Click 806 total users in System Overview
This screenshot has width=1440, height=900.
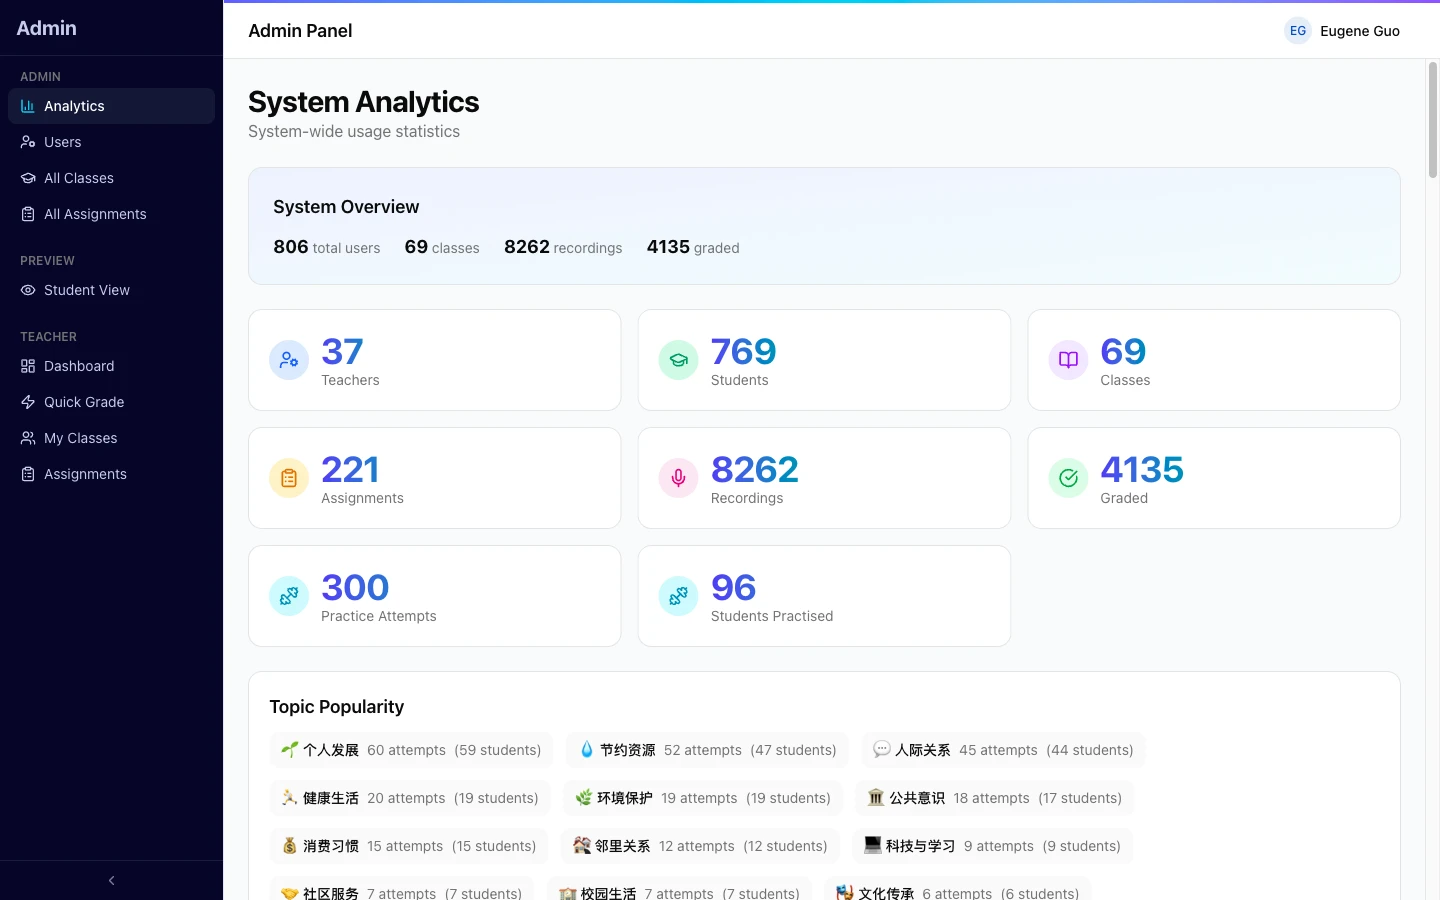pos(327,247)
